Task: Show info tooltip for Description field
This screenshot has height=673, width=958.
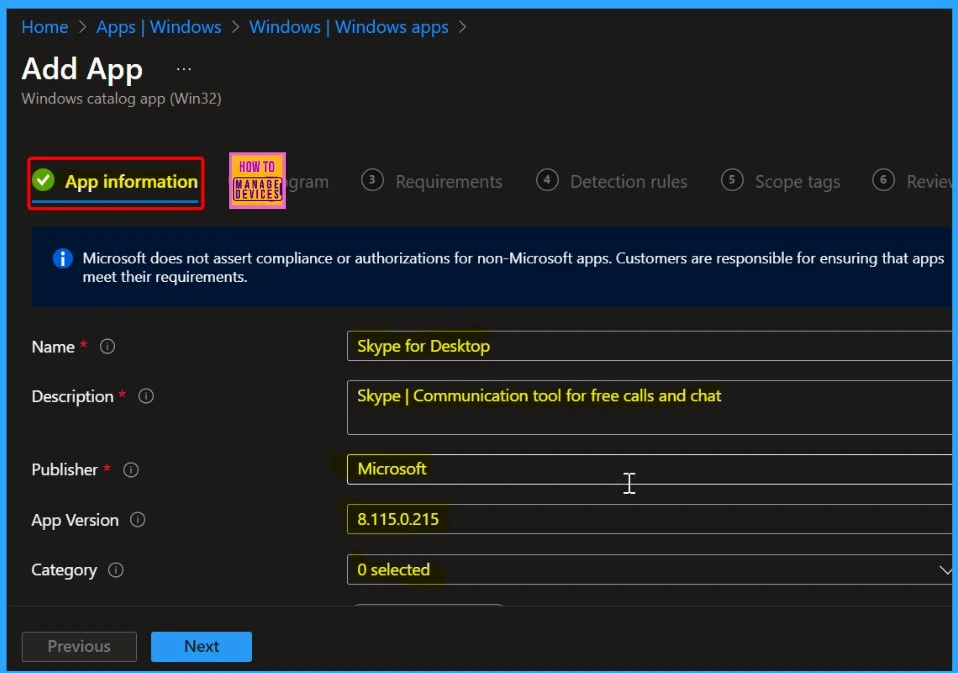Action: click(x=146, y=396)
